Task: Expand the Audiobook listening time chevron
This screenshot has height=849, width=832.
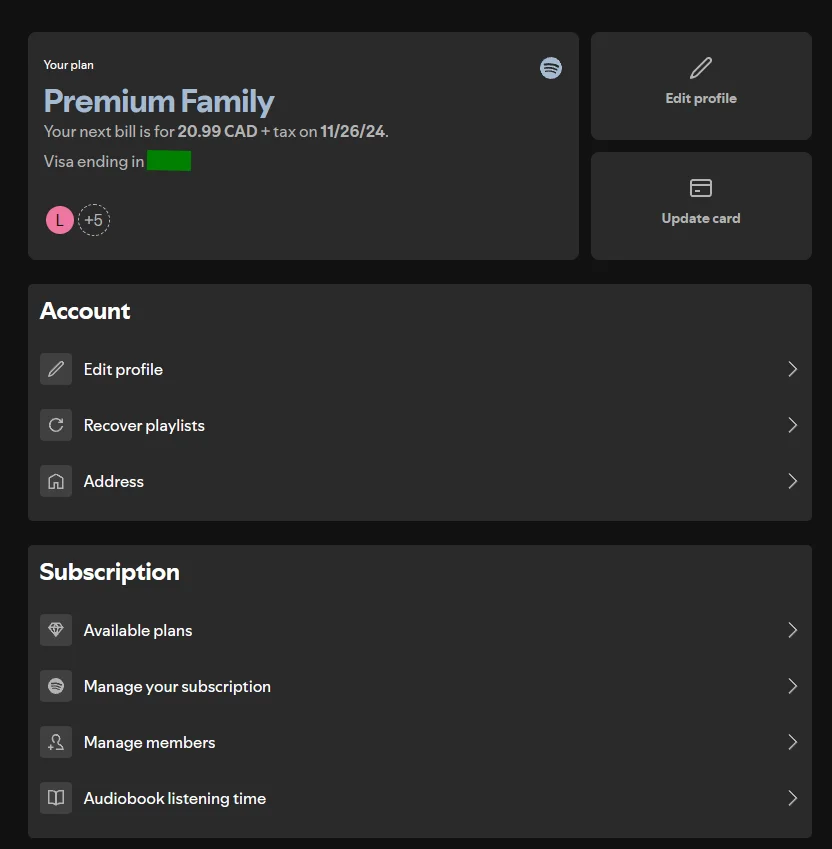Action: (x=792, y=798)
